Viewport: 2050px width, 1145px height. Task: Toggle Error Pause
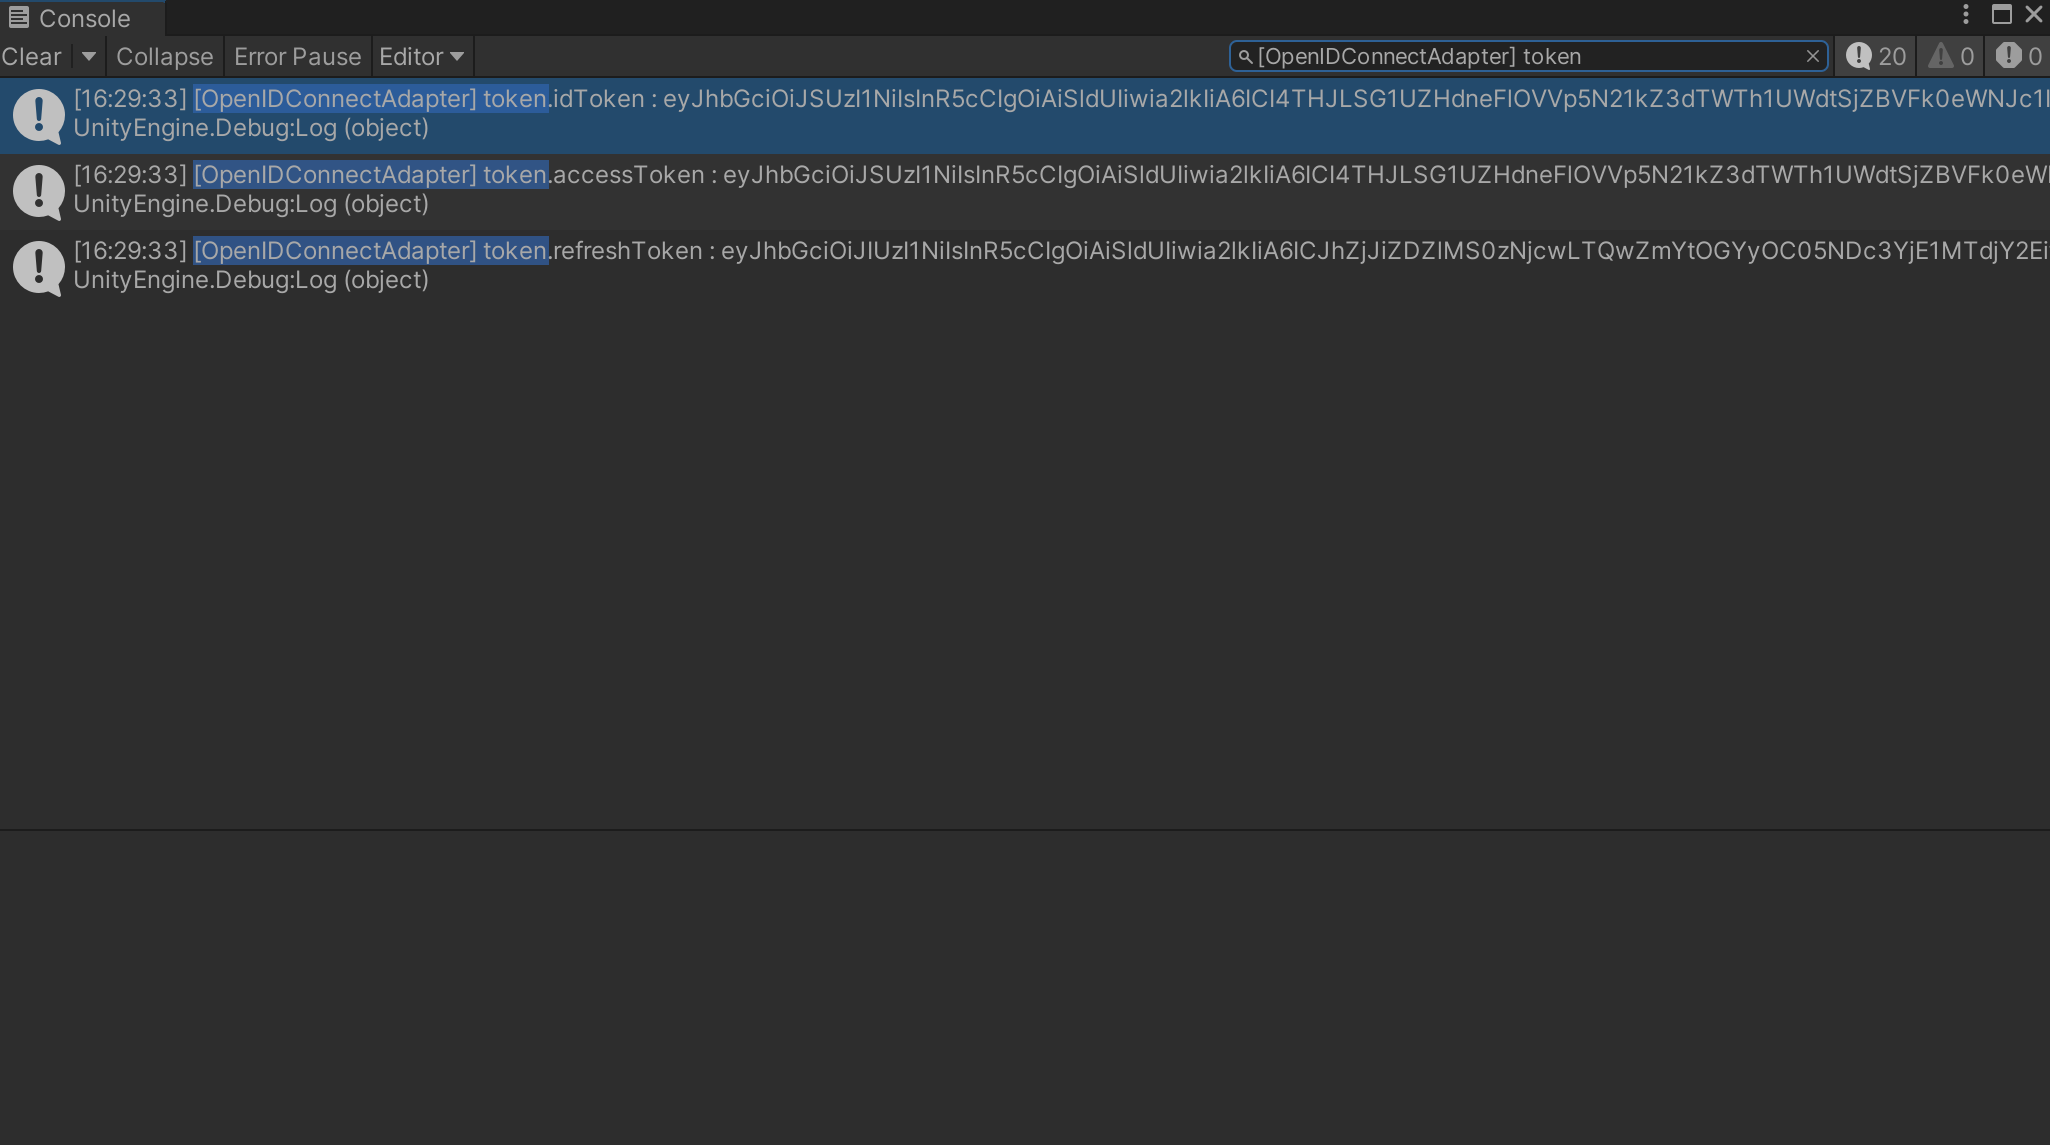pos(297,57)
